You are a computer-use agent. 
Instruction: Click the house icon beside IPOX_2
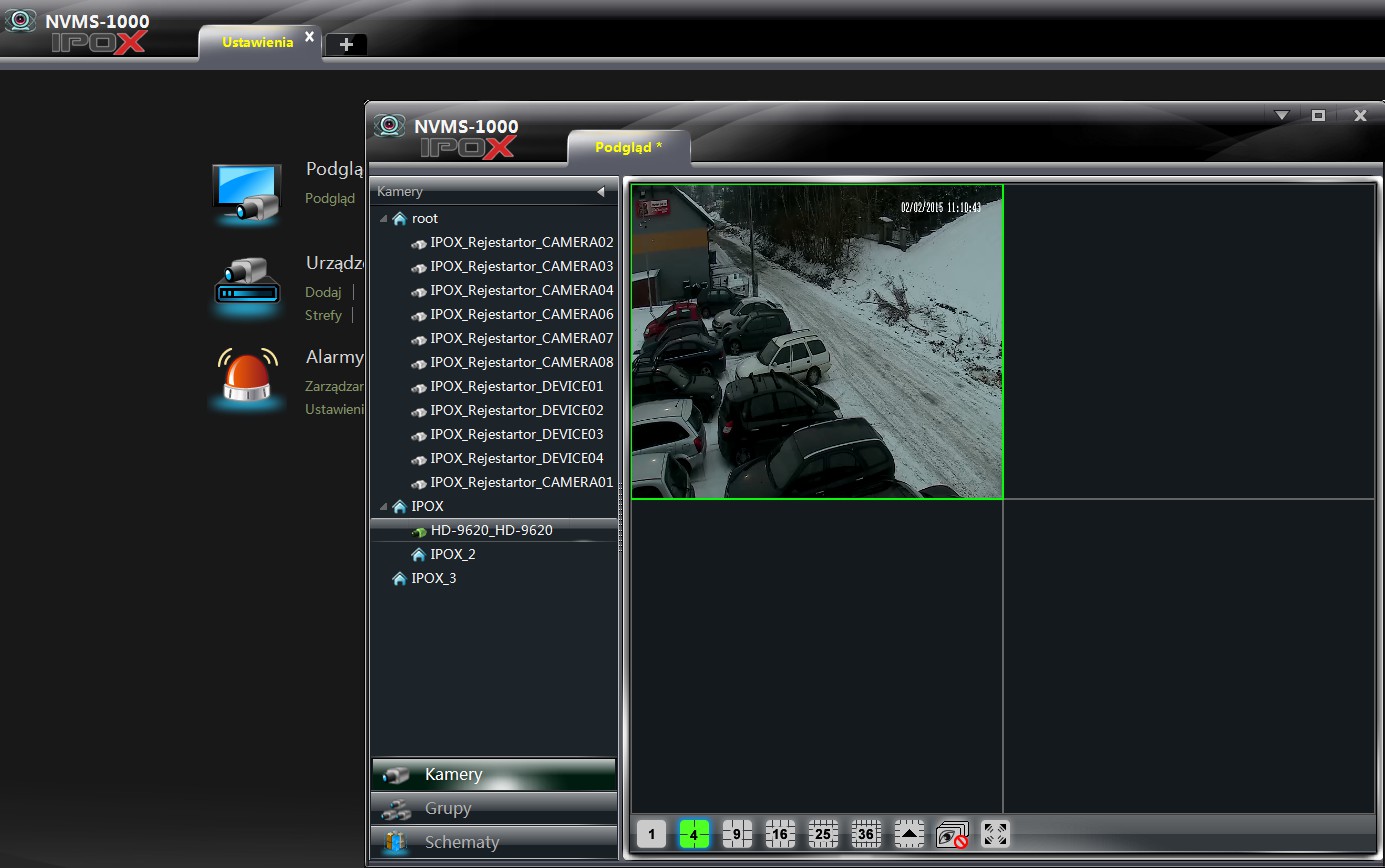coord(419,554)
